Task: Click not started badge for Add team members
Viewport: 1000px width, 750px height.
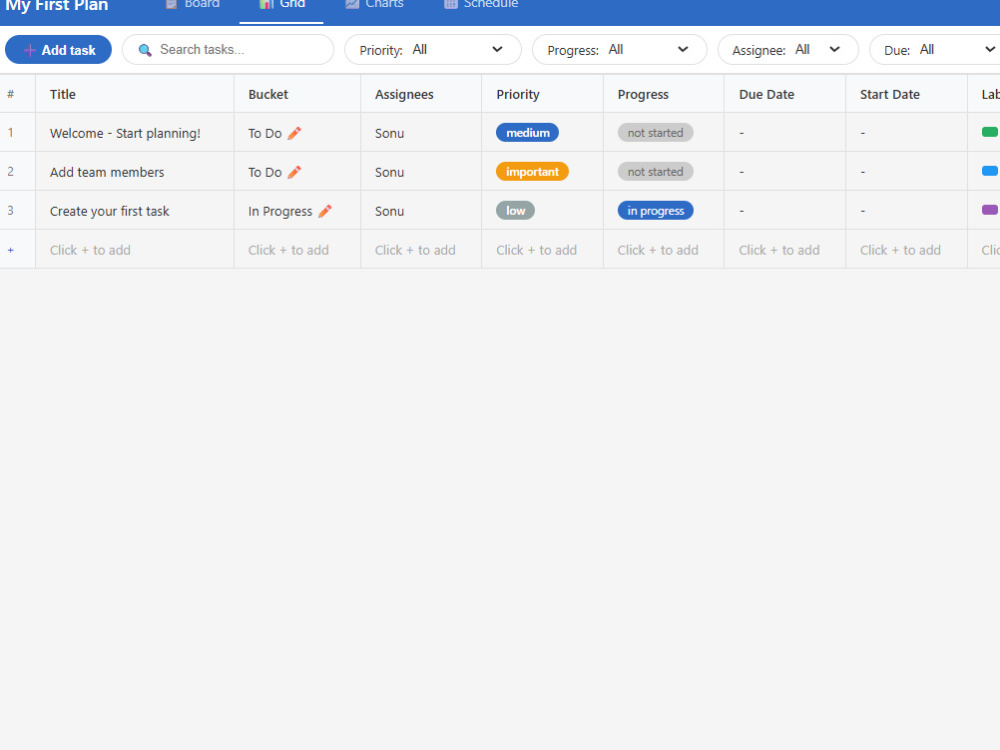Action: pyautogui.click(x=655, y=172)
